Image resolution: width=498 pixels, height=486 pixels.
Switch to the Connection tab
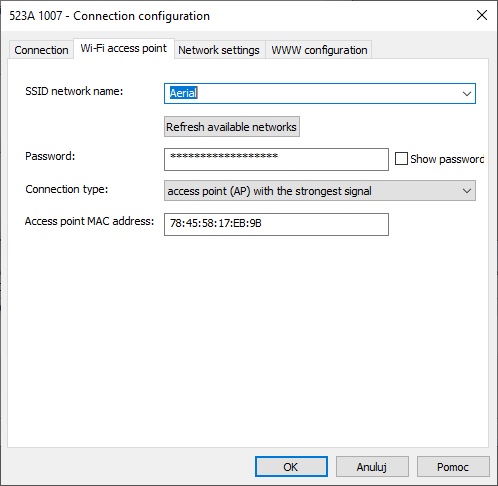coord(41,50)
